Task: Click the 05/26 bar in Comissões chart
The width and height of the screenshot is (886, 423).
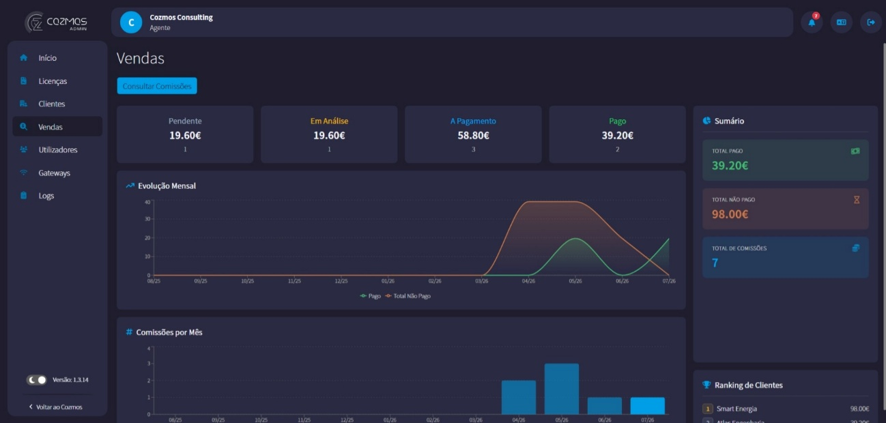Action: tap(561, 389)
